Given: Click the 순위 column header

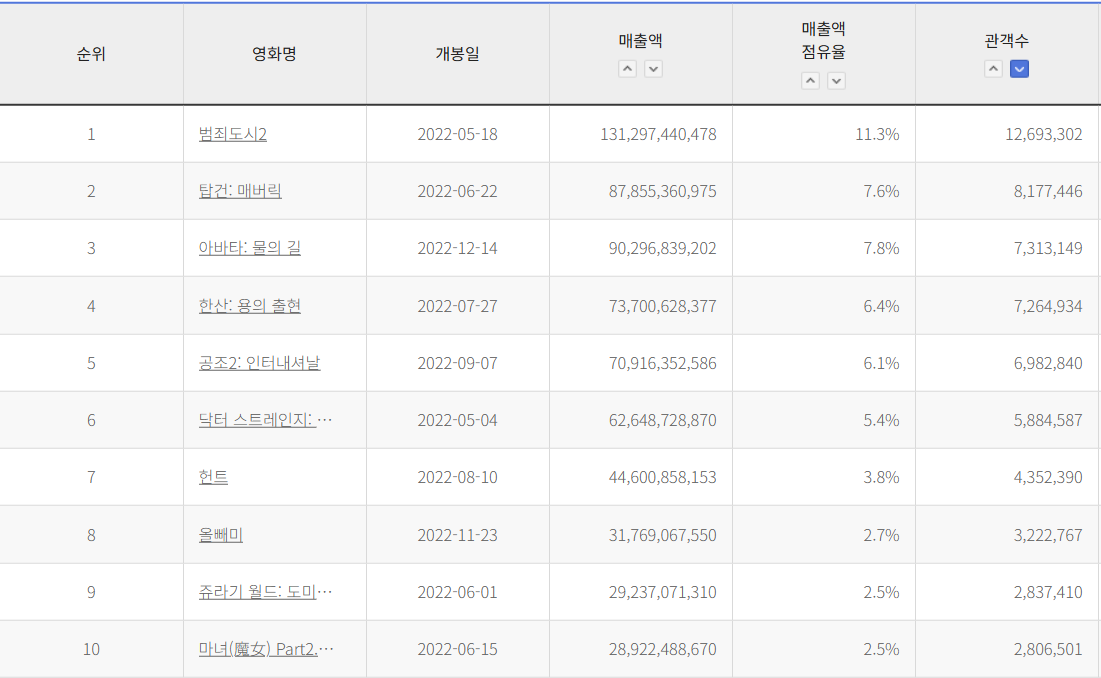Looking at the screenshot, I should click(x=91, y=54).
